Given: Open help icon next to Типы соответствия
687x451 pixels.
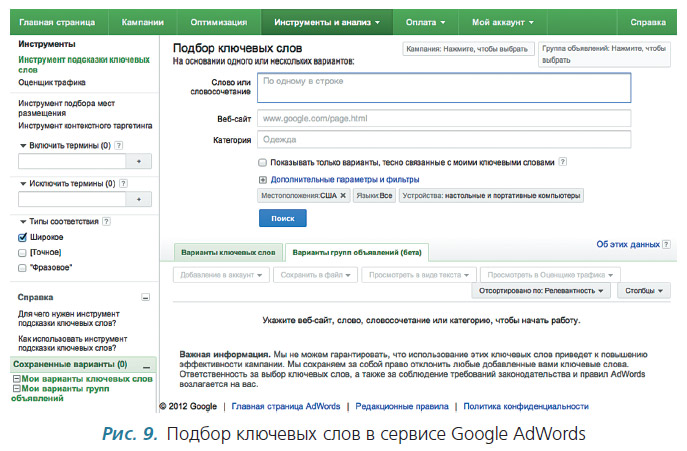Looking at the screenshot, I should click(x=106, y=222).
